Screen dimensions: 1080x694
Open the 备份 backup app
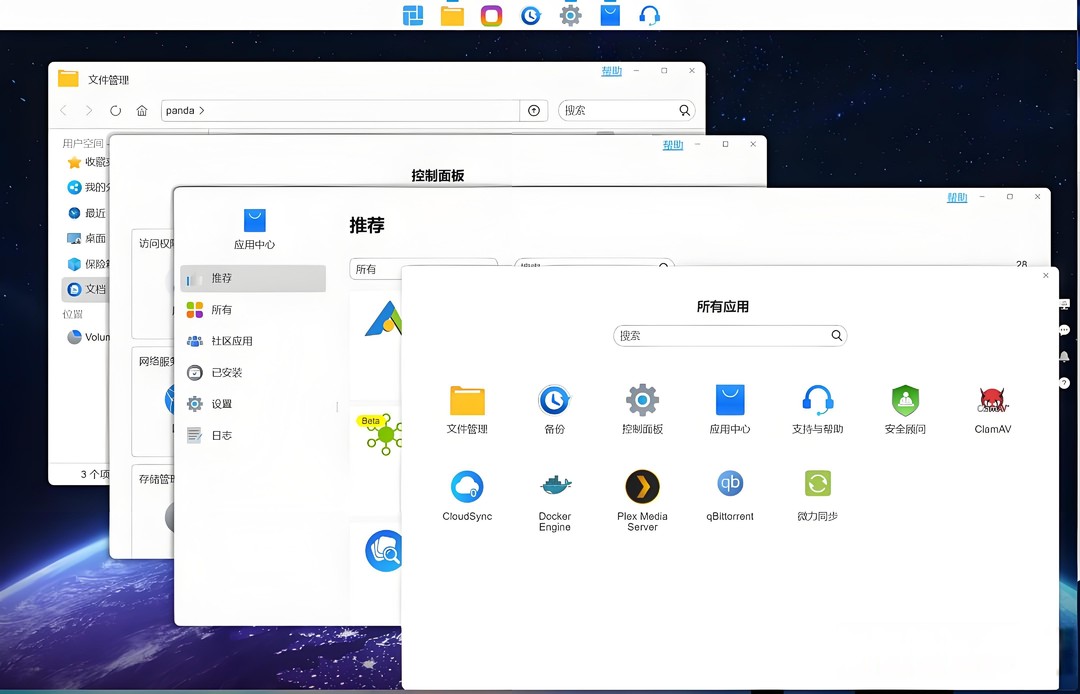tap(553, 400)
